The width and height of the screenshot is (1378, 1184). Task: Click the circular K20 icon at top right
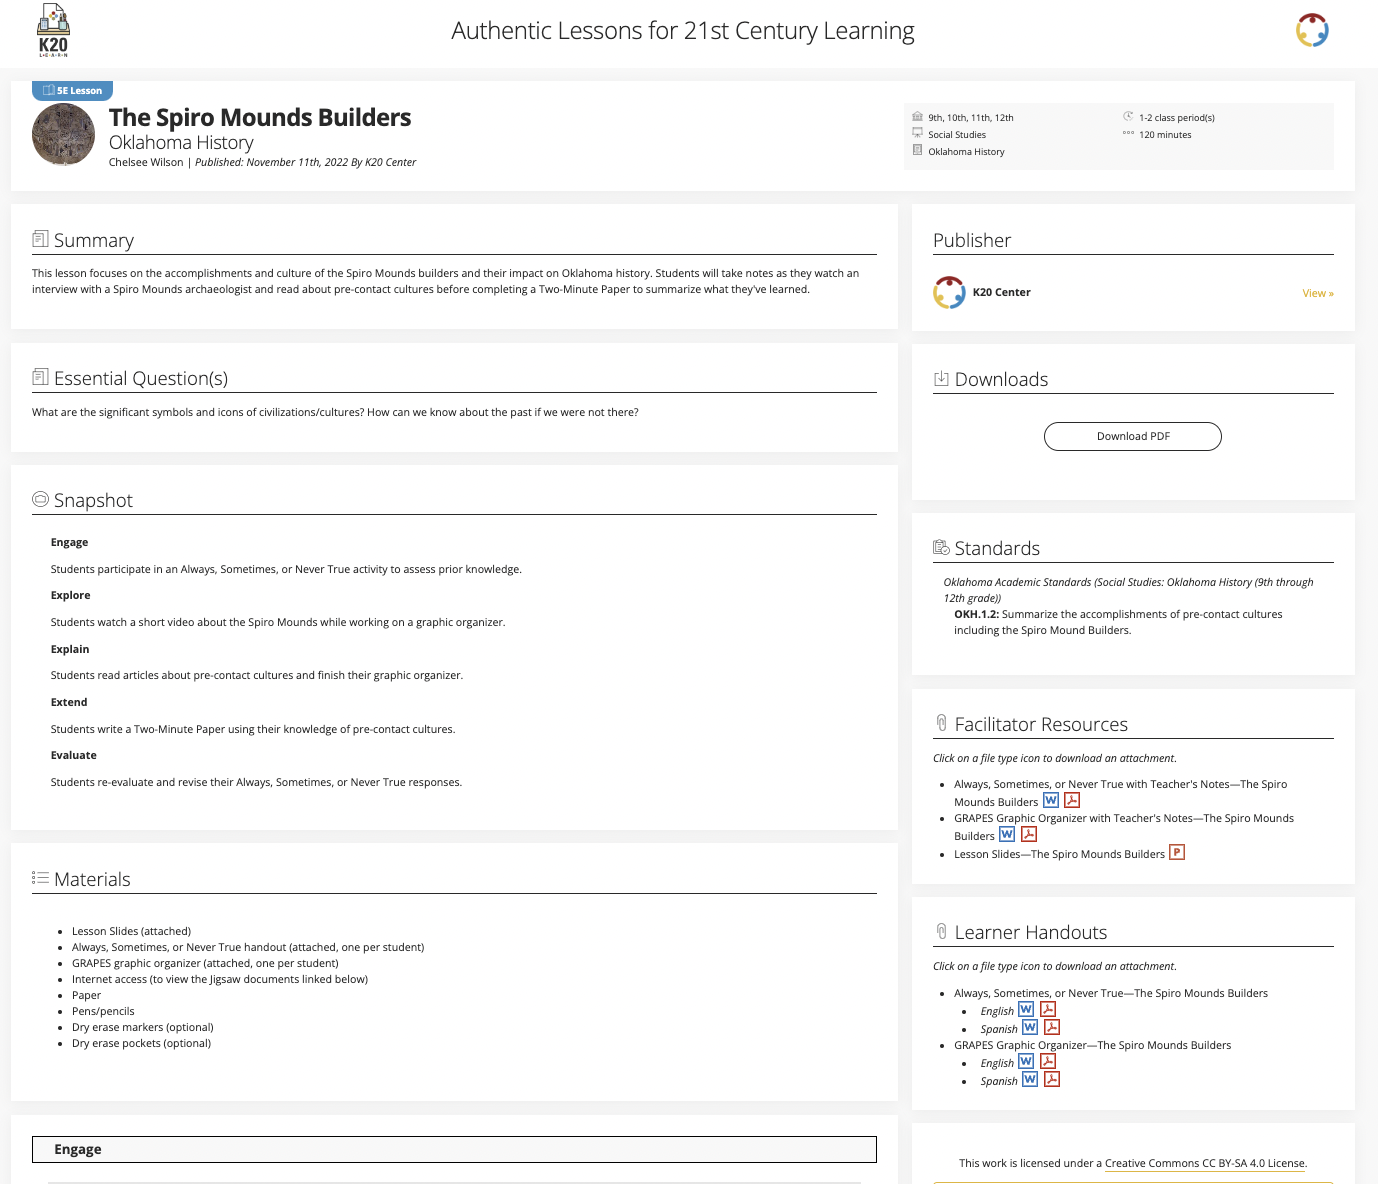[1311, 31]
